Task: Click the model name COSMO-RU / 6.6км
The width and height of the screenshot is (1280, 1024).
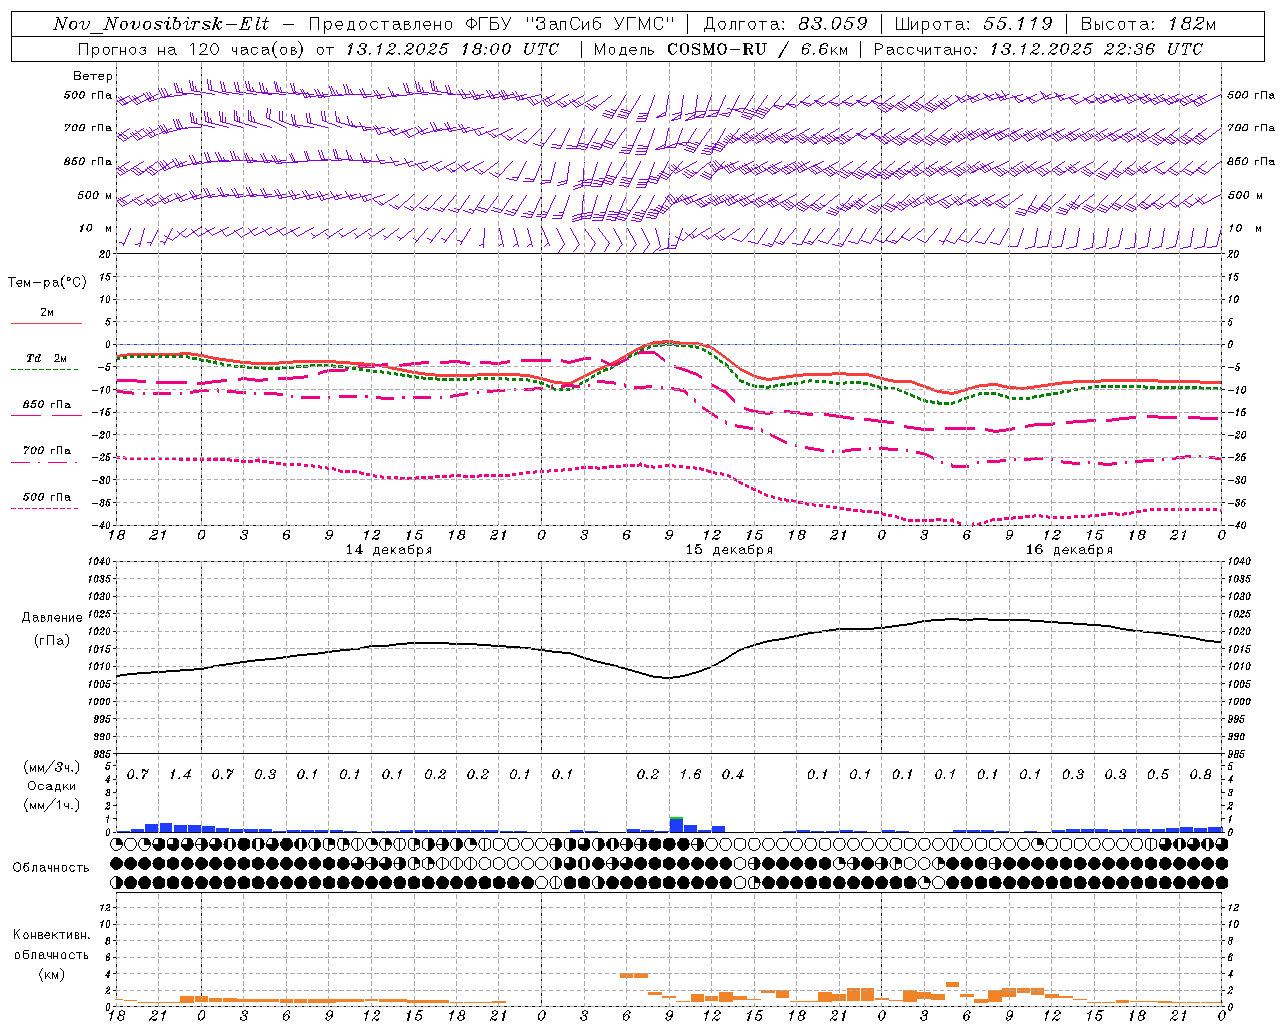Action: pyautogui.click(x=757, y=49)
